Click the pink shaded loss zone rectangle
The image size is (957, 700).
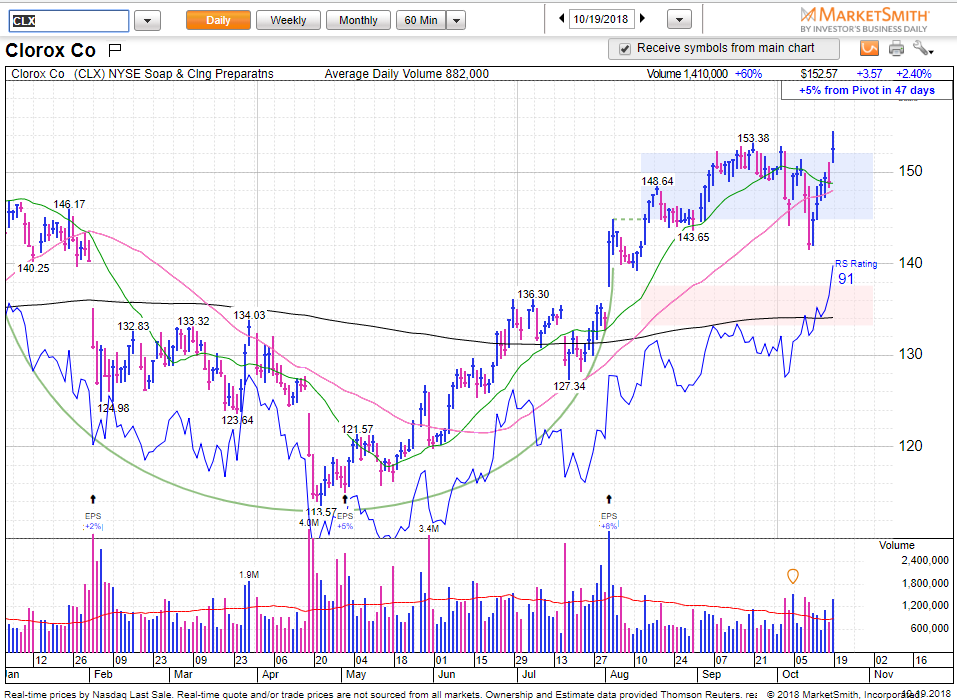757,305
